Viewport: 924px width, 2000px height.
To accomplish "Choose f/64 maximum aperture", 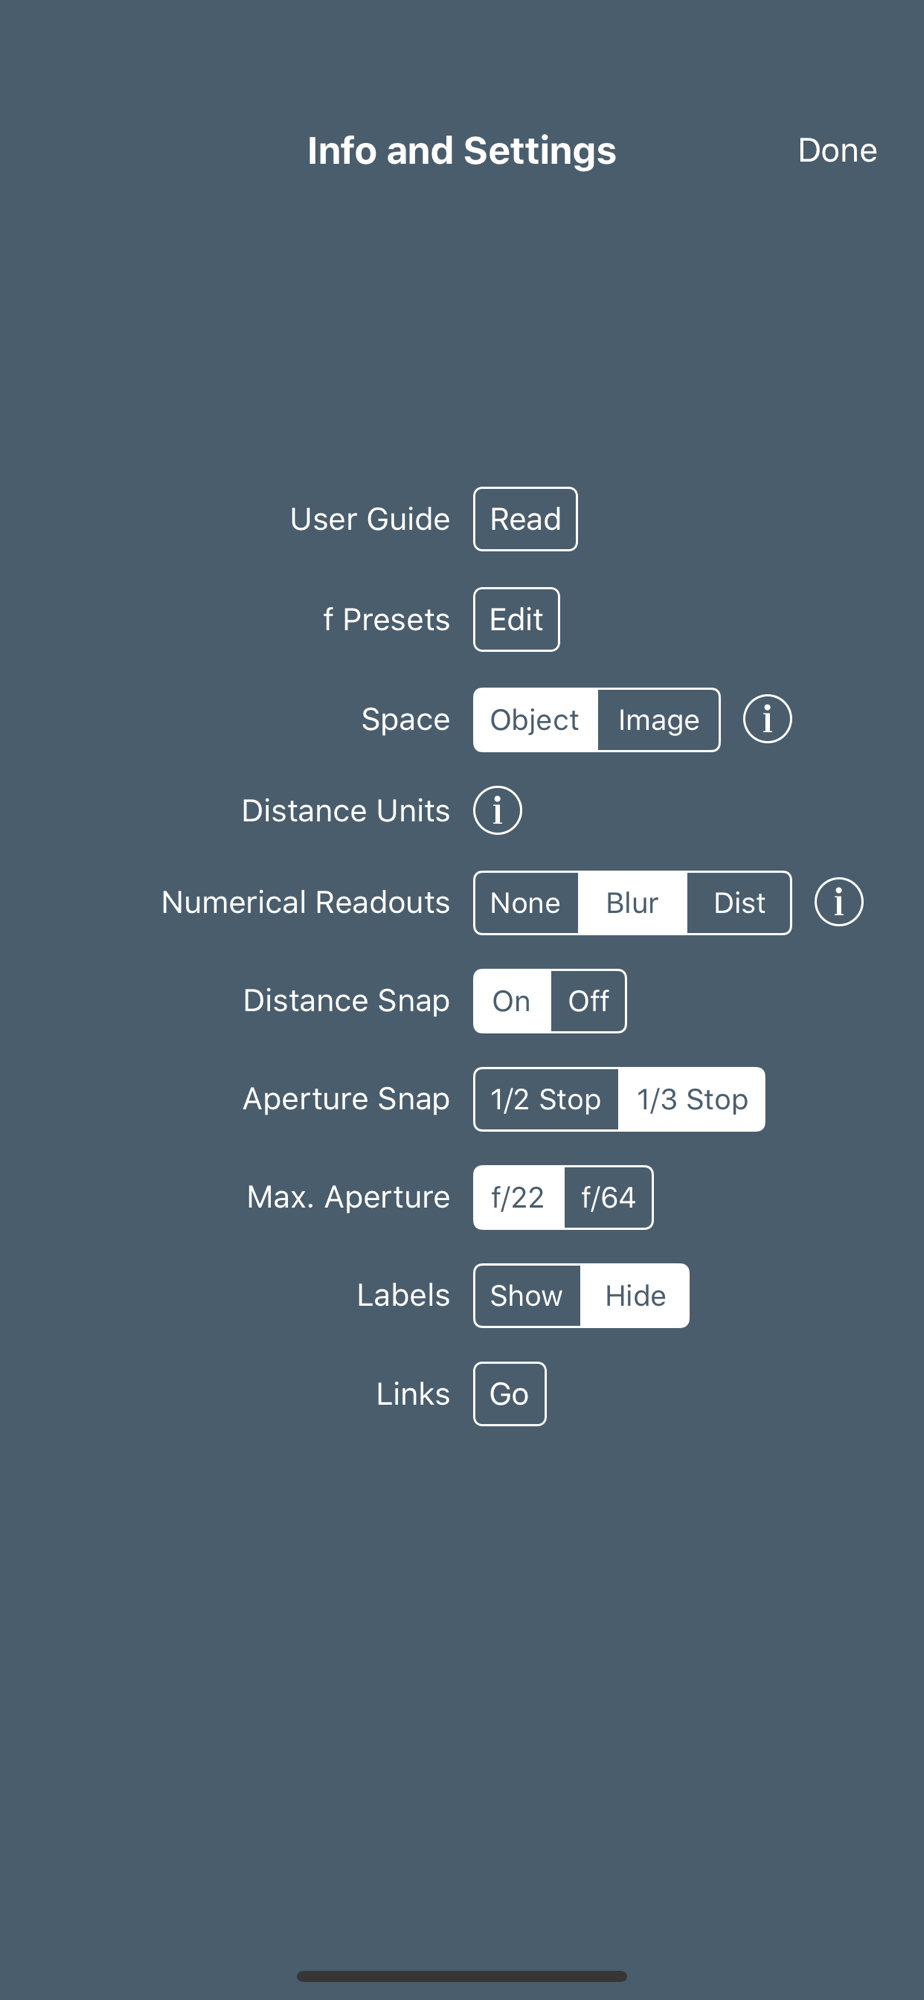I will click(x=608, y=1197).
